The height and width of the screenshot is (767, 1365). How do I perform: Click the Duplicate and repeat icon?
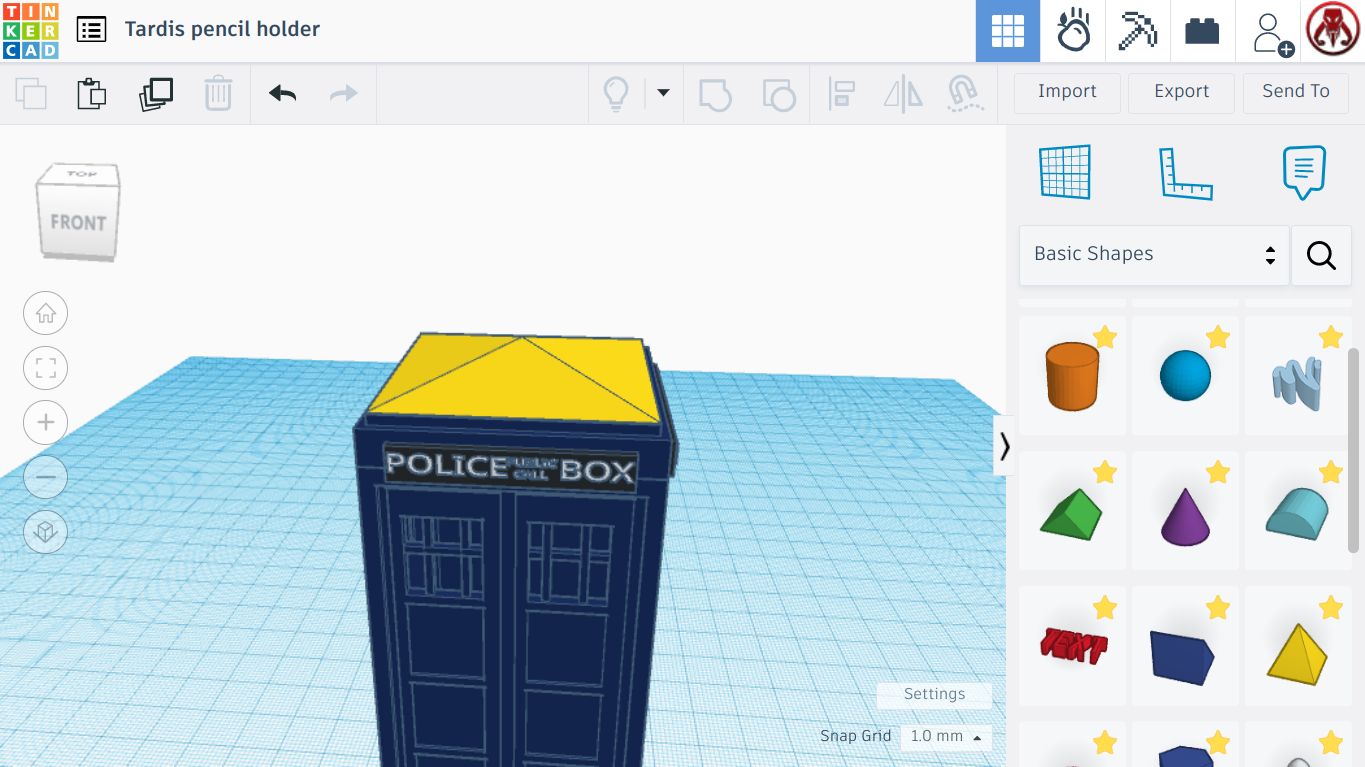pos(156,94)
